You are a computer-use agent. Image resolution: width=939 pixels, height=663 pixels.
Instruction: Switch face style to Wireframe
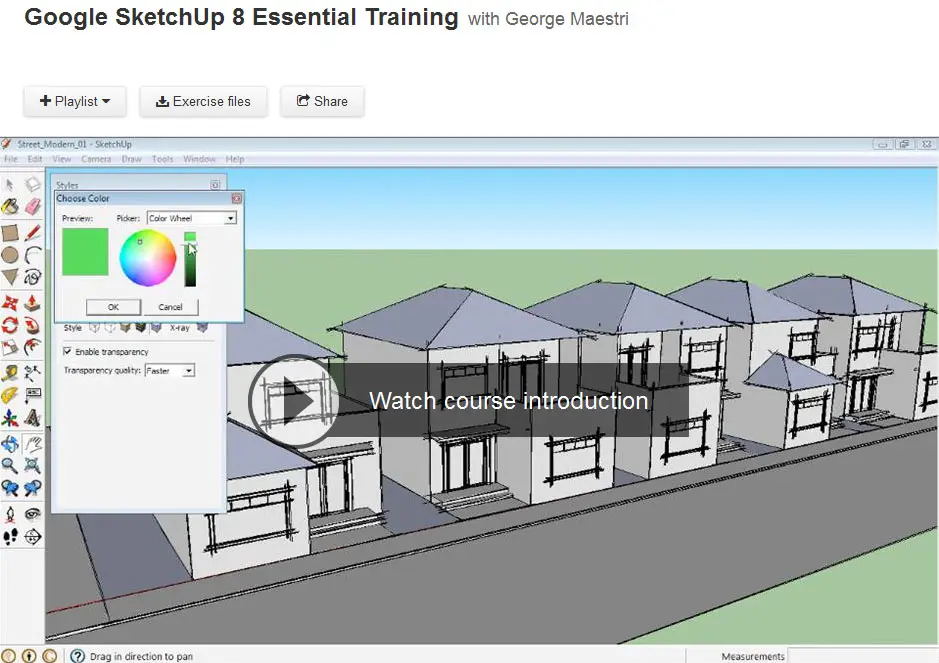pyautogui.click(x=94, y=328)
